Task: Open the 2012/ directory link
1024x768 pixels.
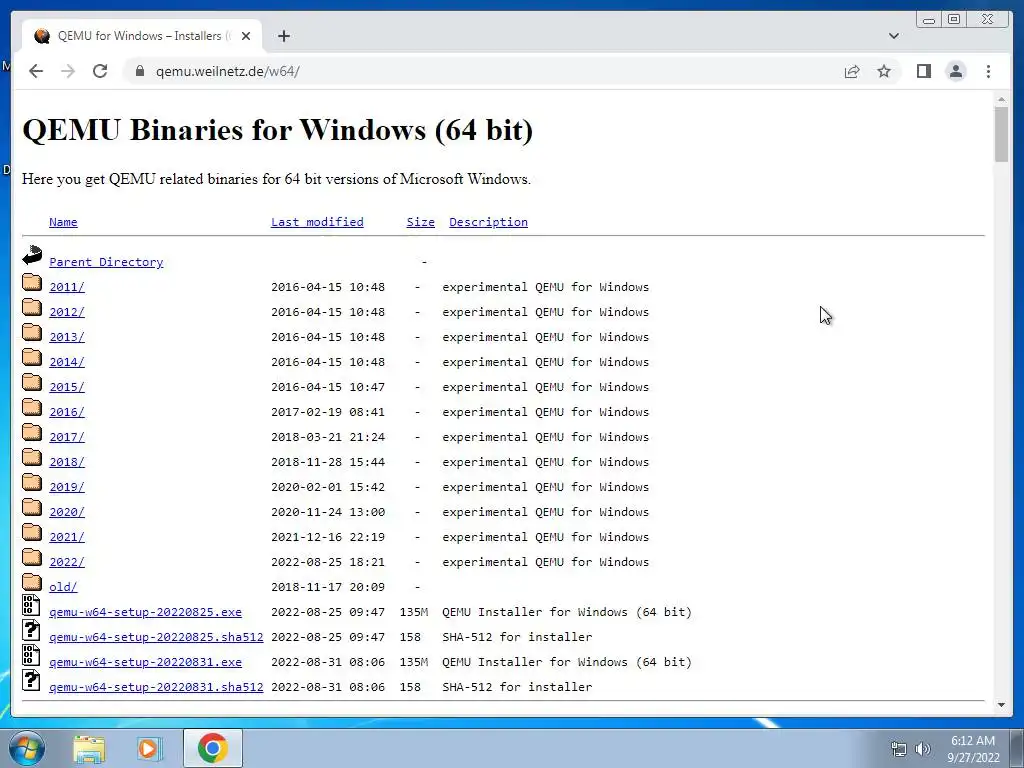Action: click(67, 312)
